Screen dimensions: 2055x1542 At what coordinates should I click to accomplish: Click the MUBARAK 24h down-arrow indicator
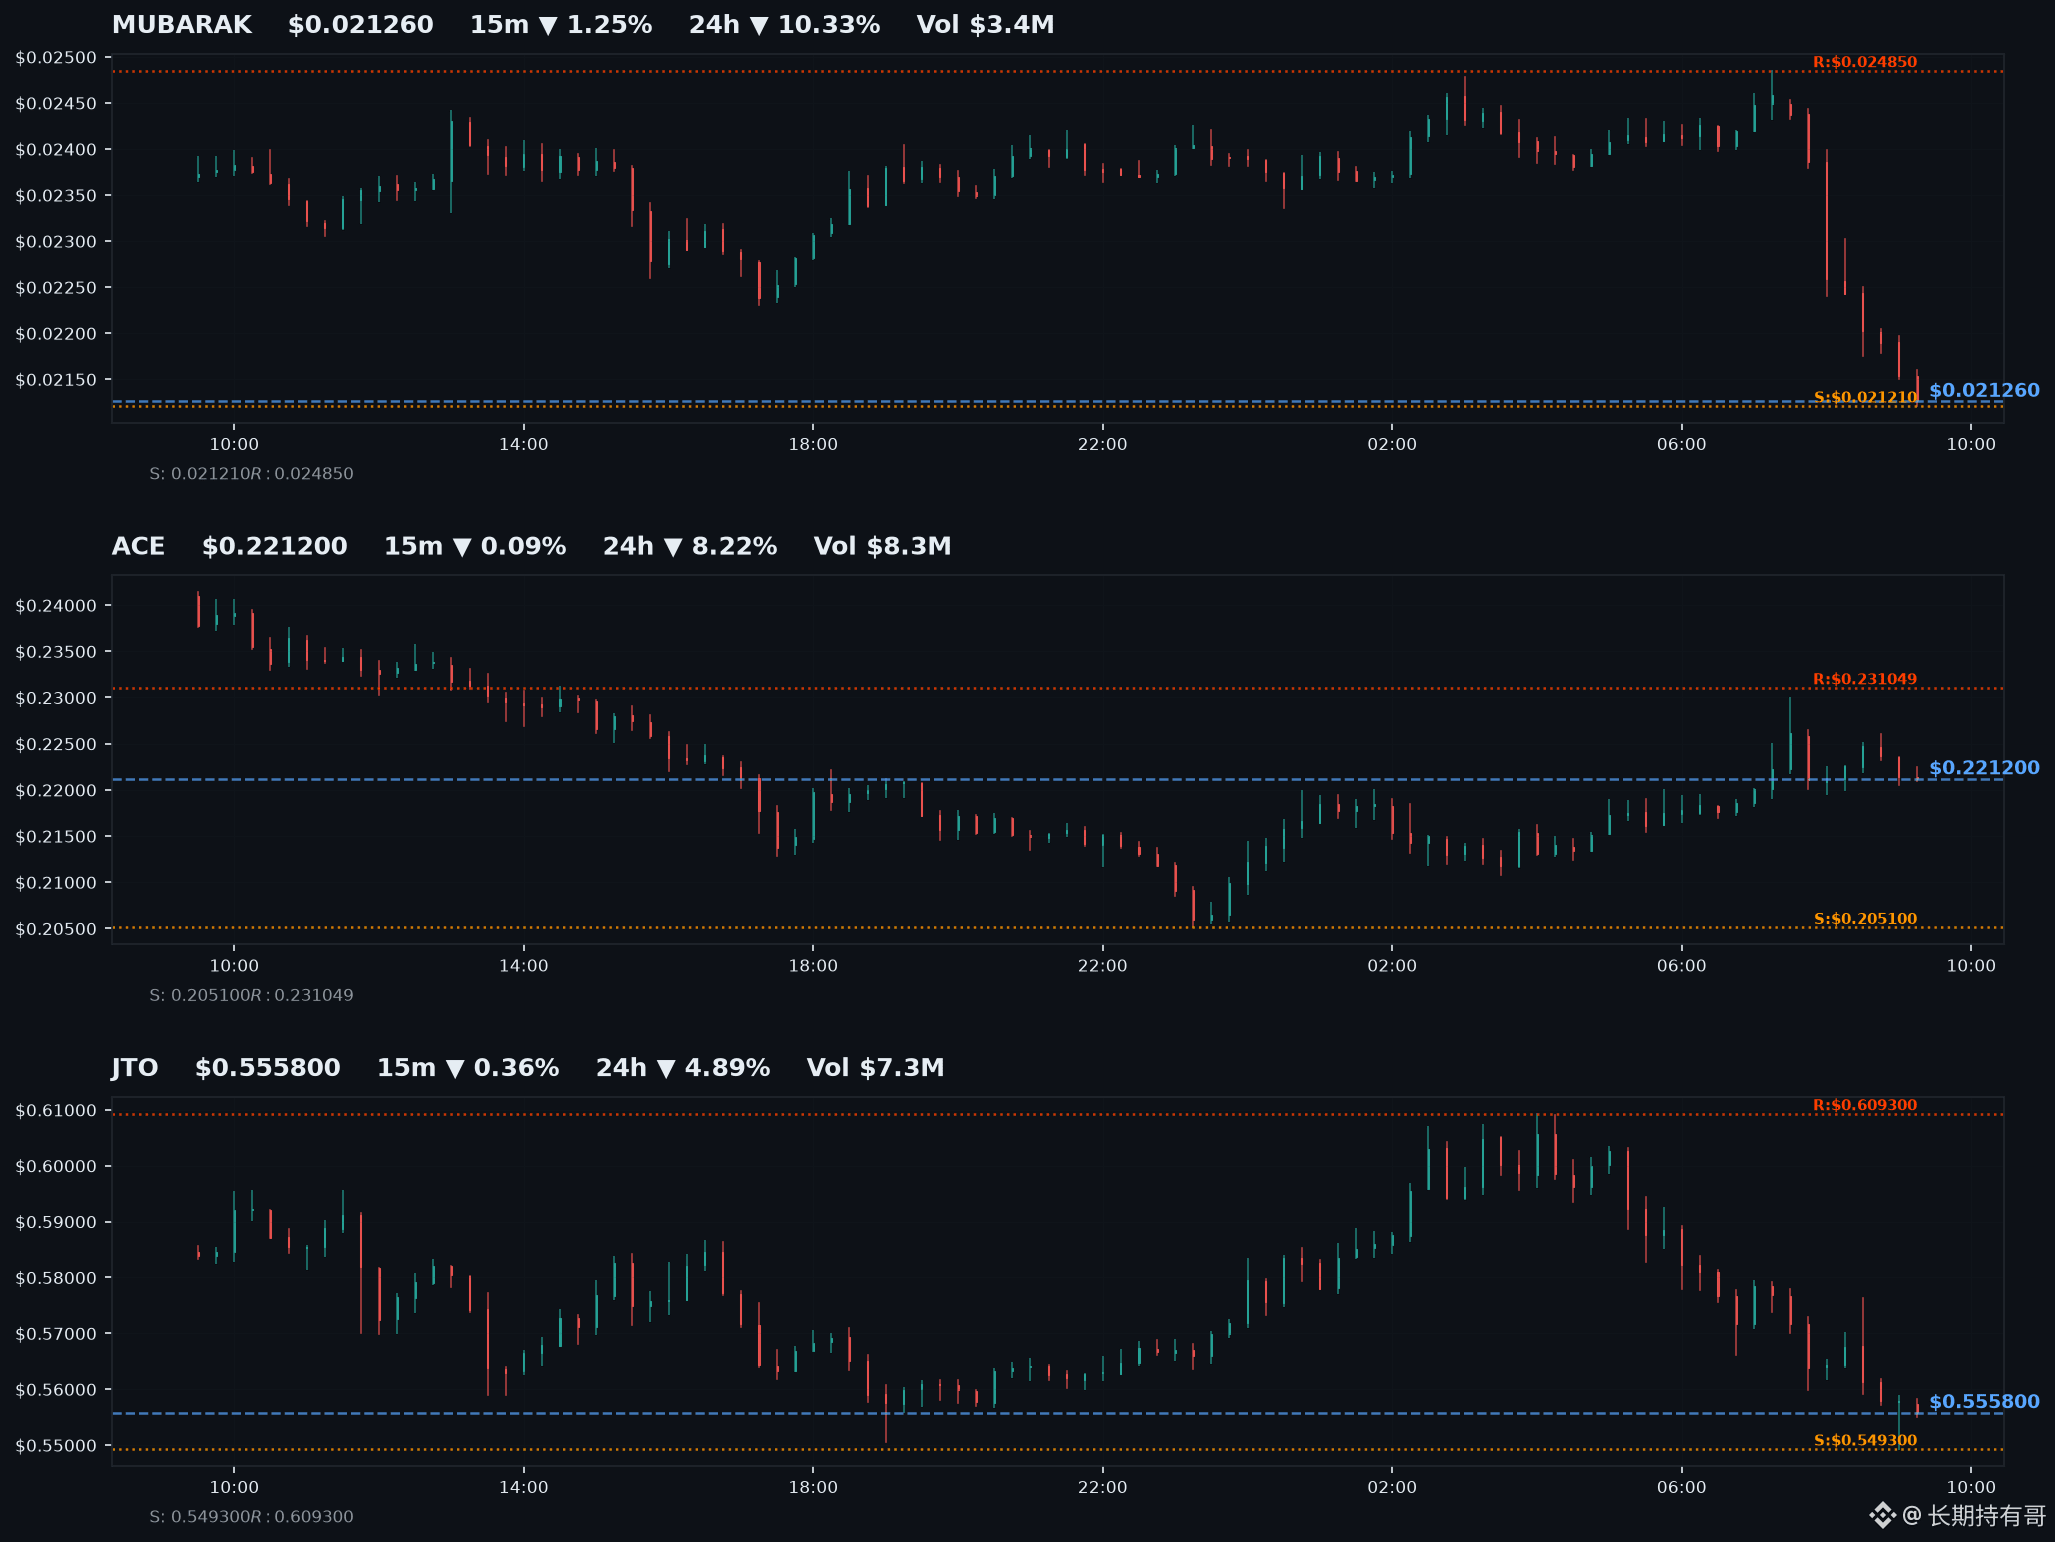(x=759, y=25)
